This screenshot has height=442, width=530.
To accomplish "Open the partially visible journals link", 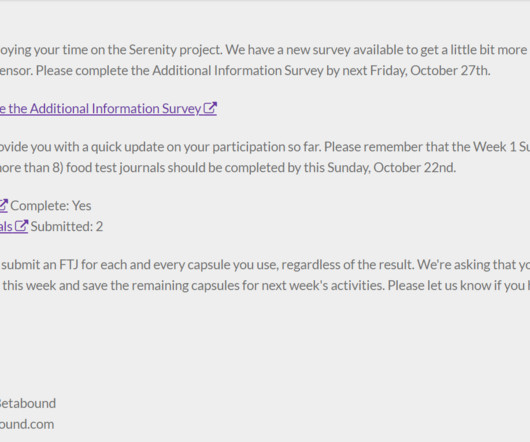I will [x=14, y=226].
